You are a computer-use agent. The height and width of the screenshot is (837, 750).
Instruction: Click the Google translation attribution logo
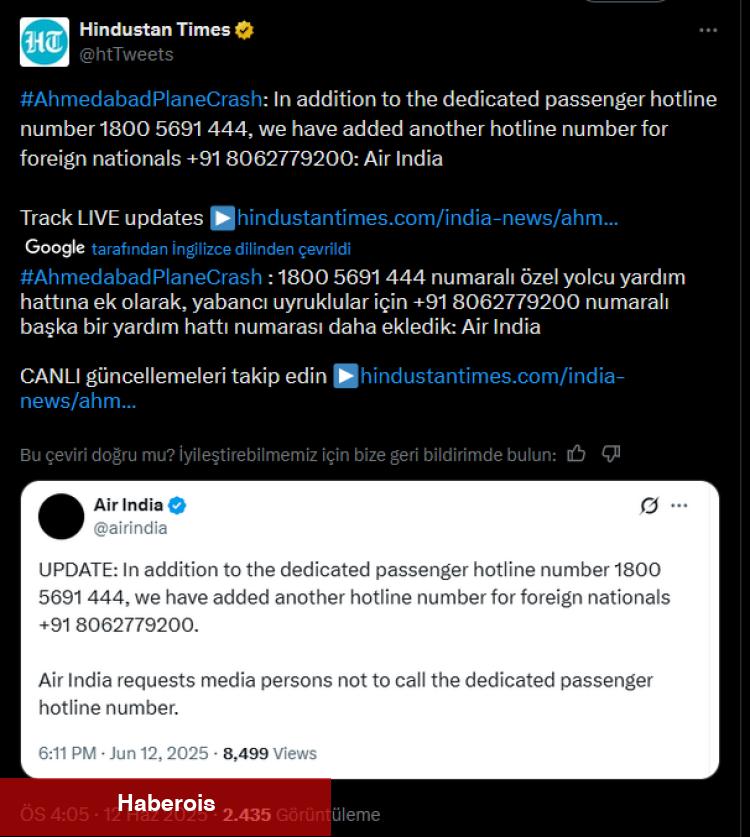(55, 247)
